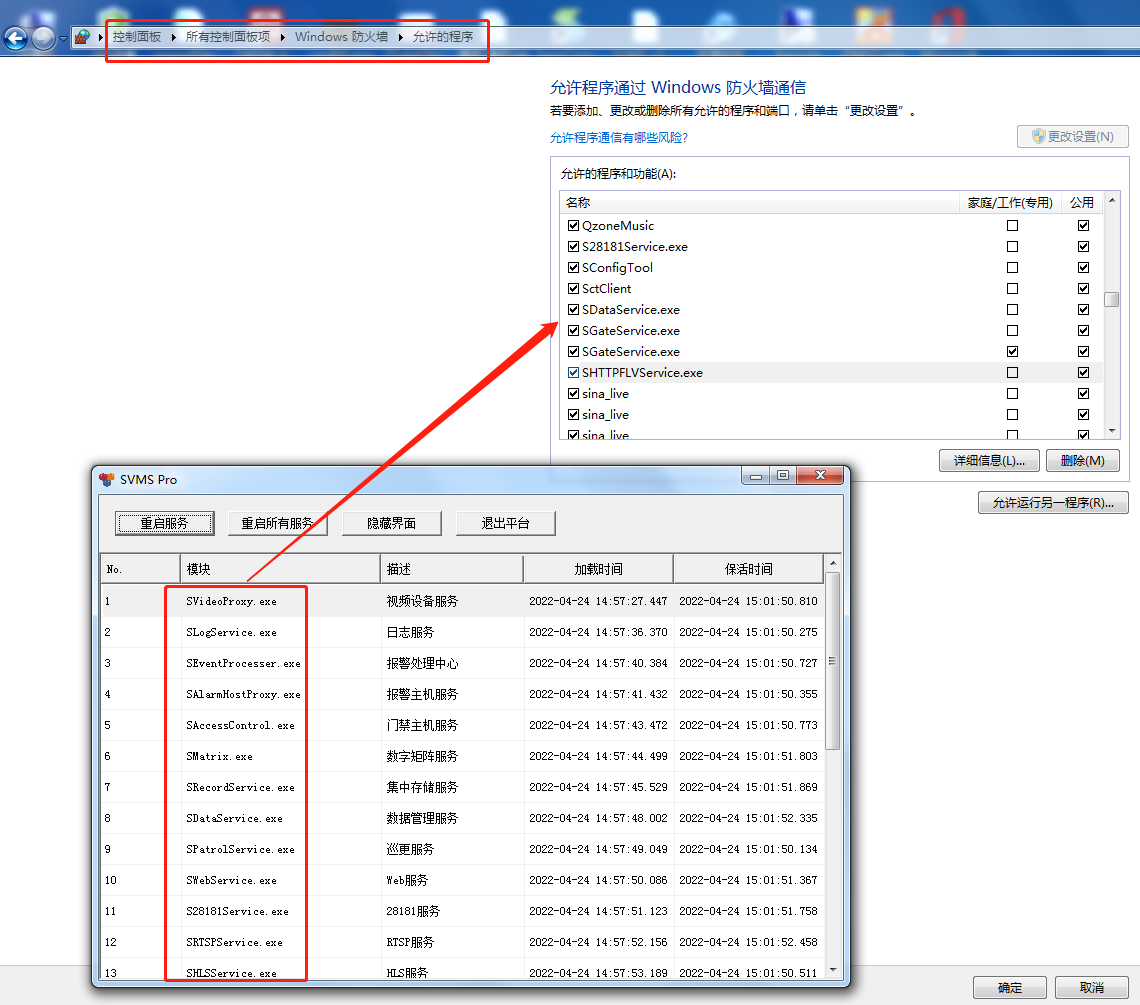Click the Control Panel icon in address bar
1140x1005 pixels.
(82, 37)
